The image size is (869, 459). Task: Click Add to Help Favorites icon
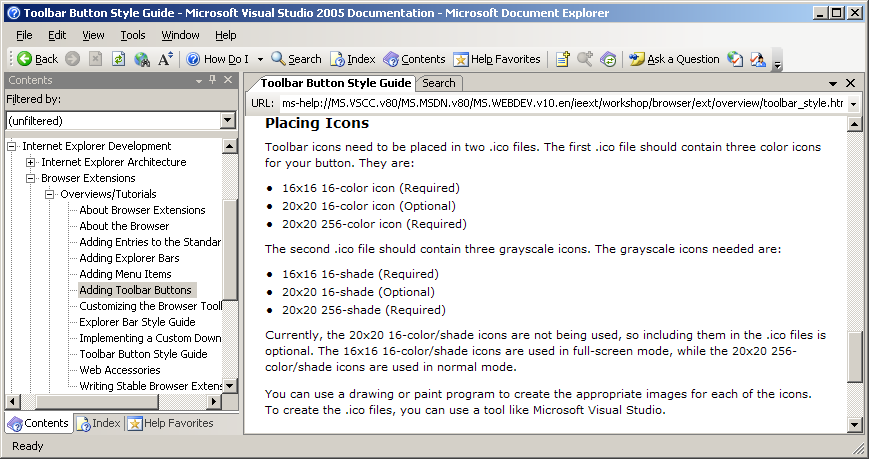(x=563, y=59)
